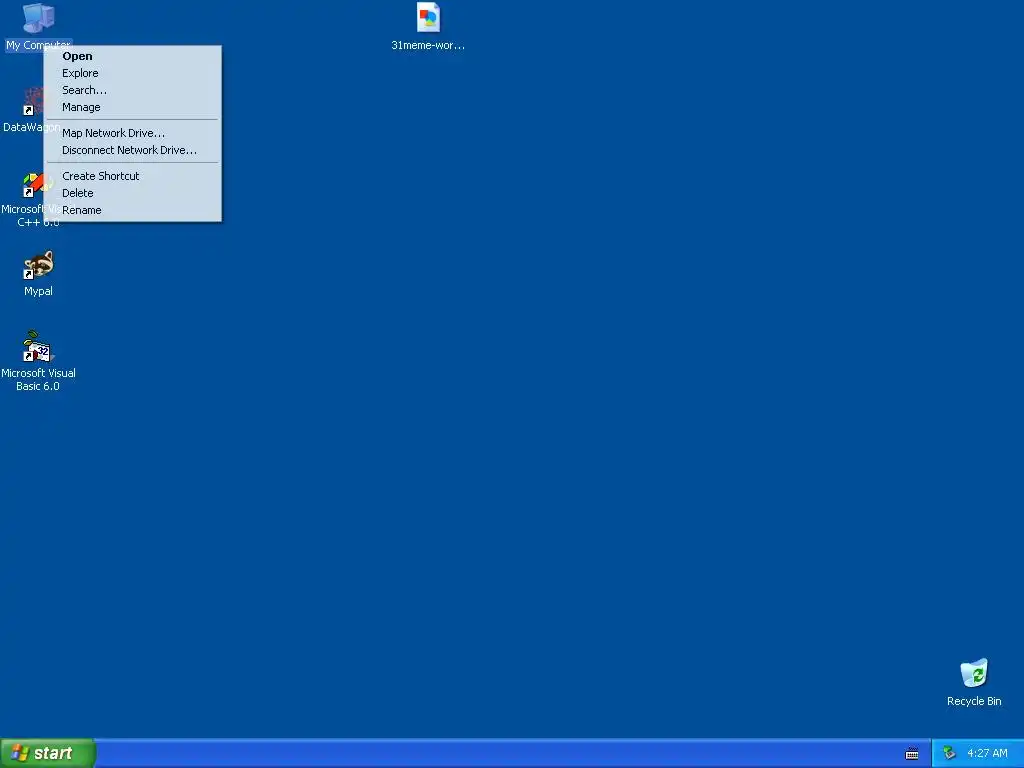1024x768 pixels.
Task: Select the Mypal browser raccoon icon
Action: click(39, 265)
